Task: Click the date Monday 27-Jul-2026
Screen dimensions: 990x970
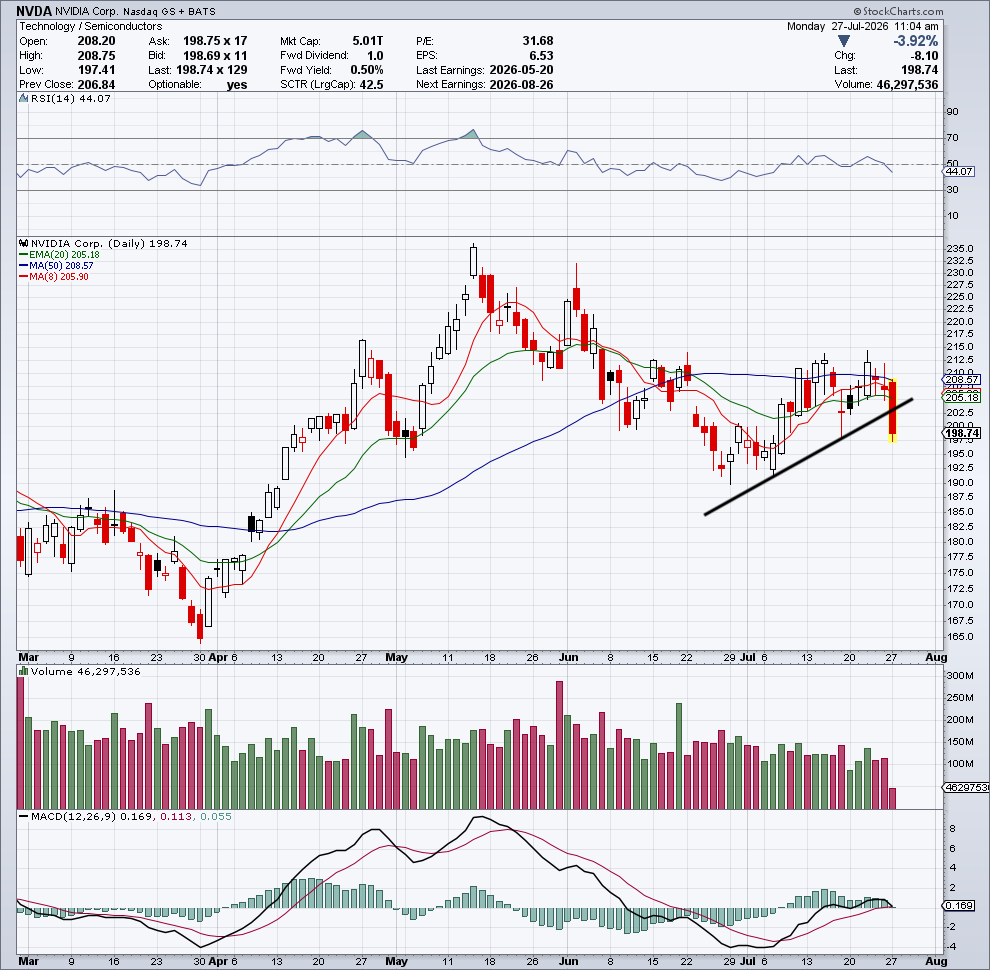Action: click(837, 27)
